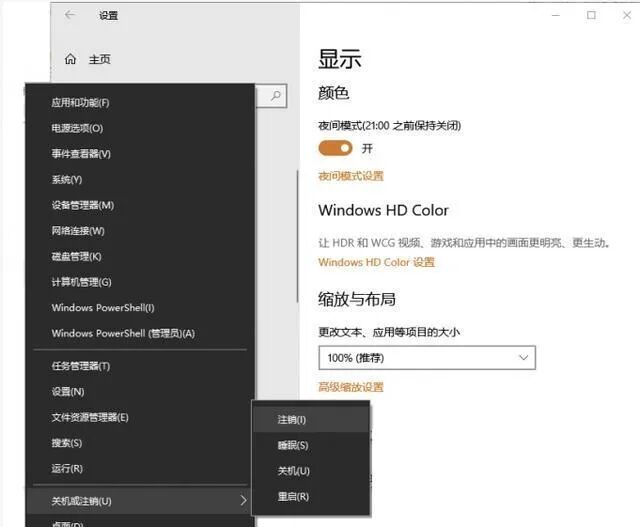Select 睡眠(S) in the submenu
640x527 pixels.
(x=311, y=445)
